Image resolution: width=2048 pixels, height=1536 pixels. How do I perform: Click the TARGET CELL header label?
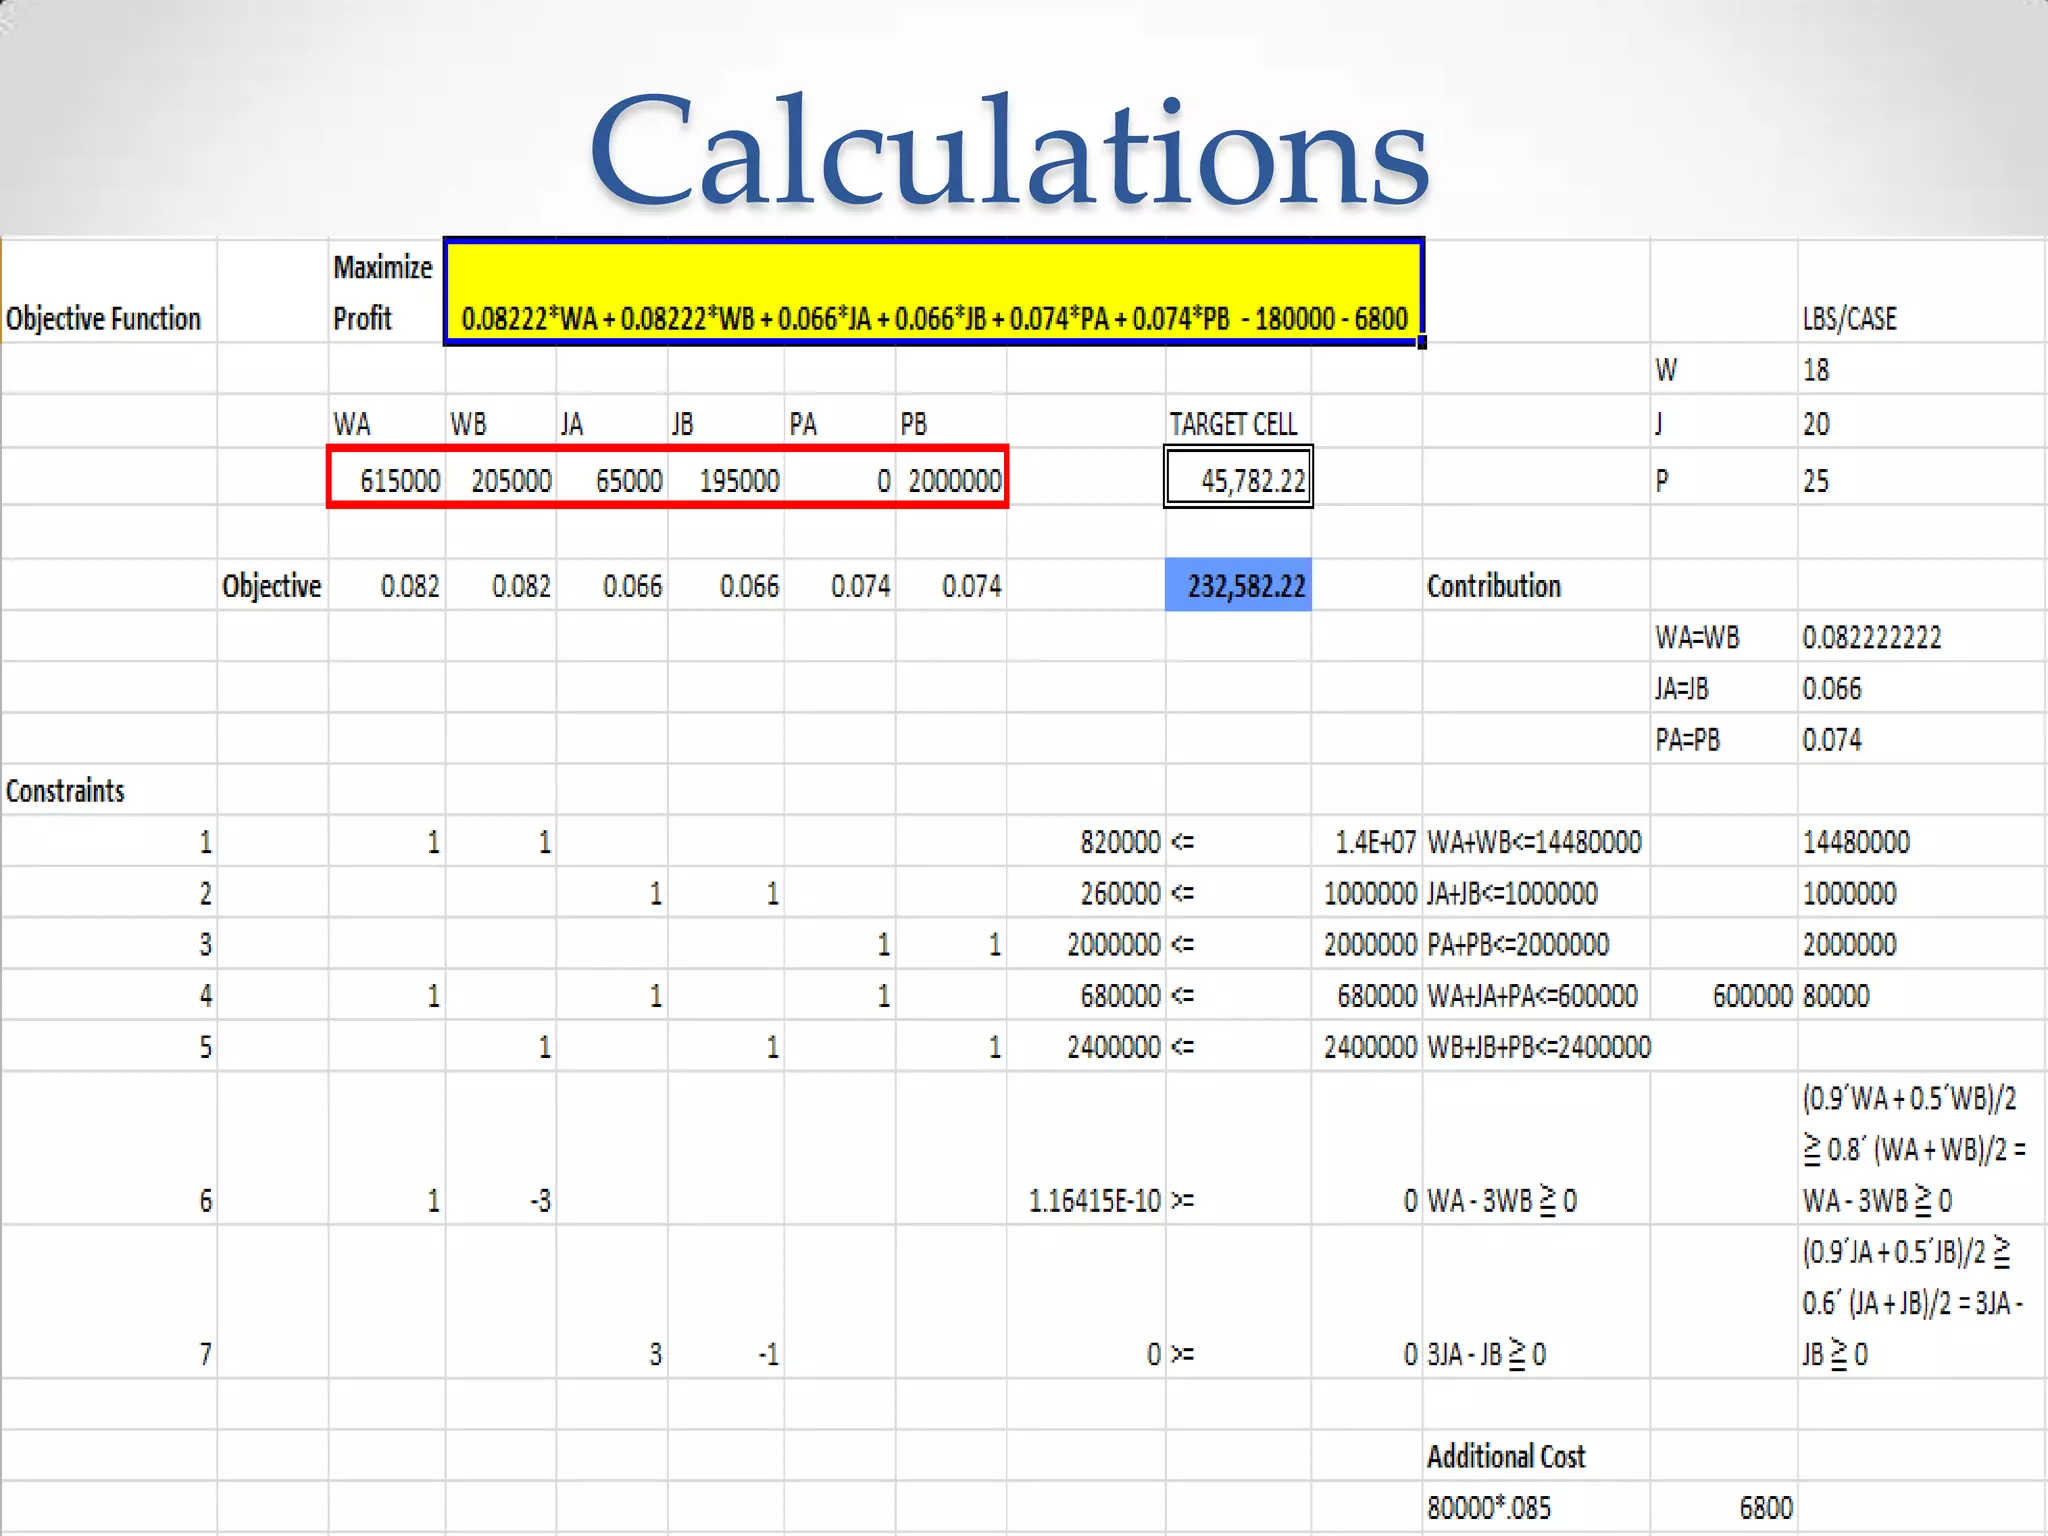(x=1234, y=424)
